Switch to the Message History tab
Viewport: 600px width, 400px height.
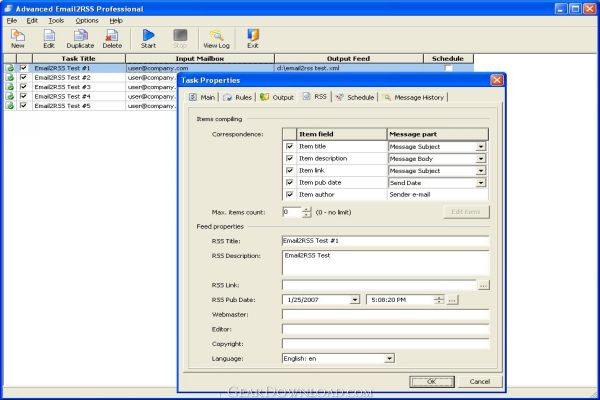tap(414, 97)
